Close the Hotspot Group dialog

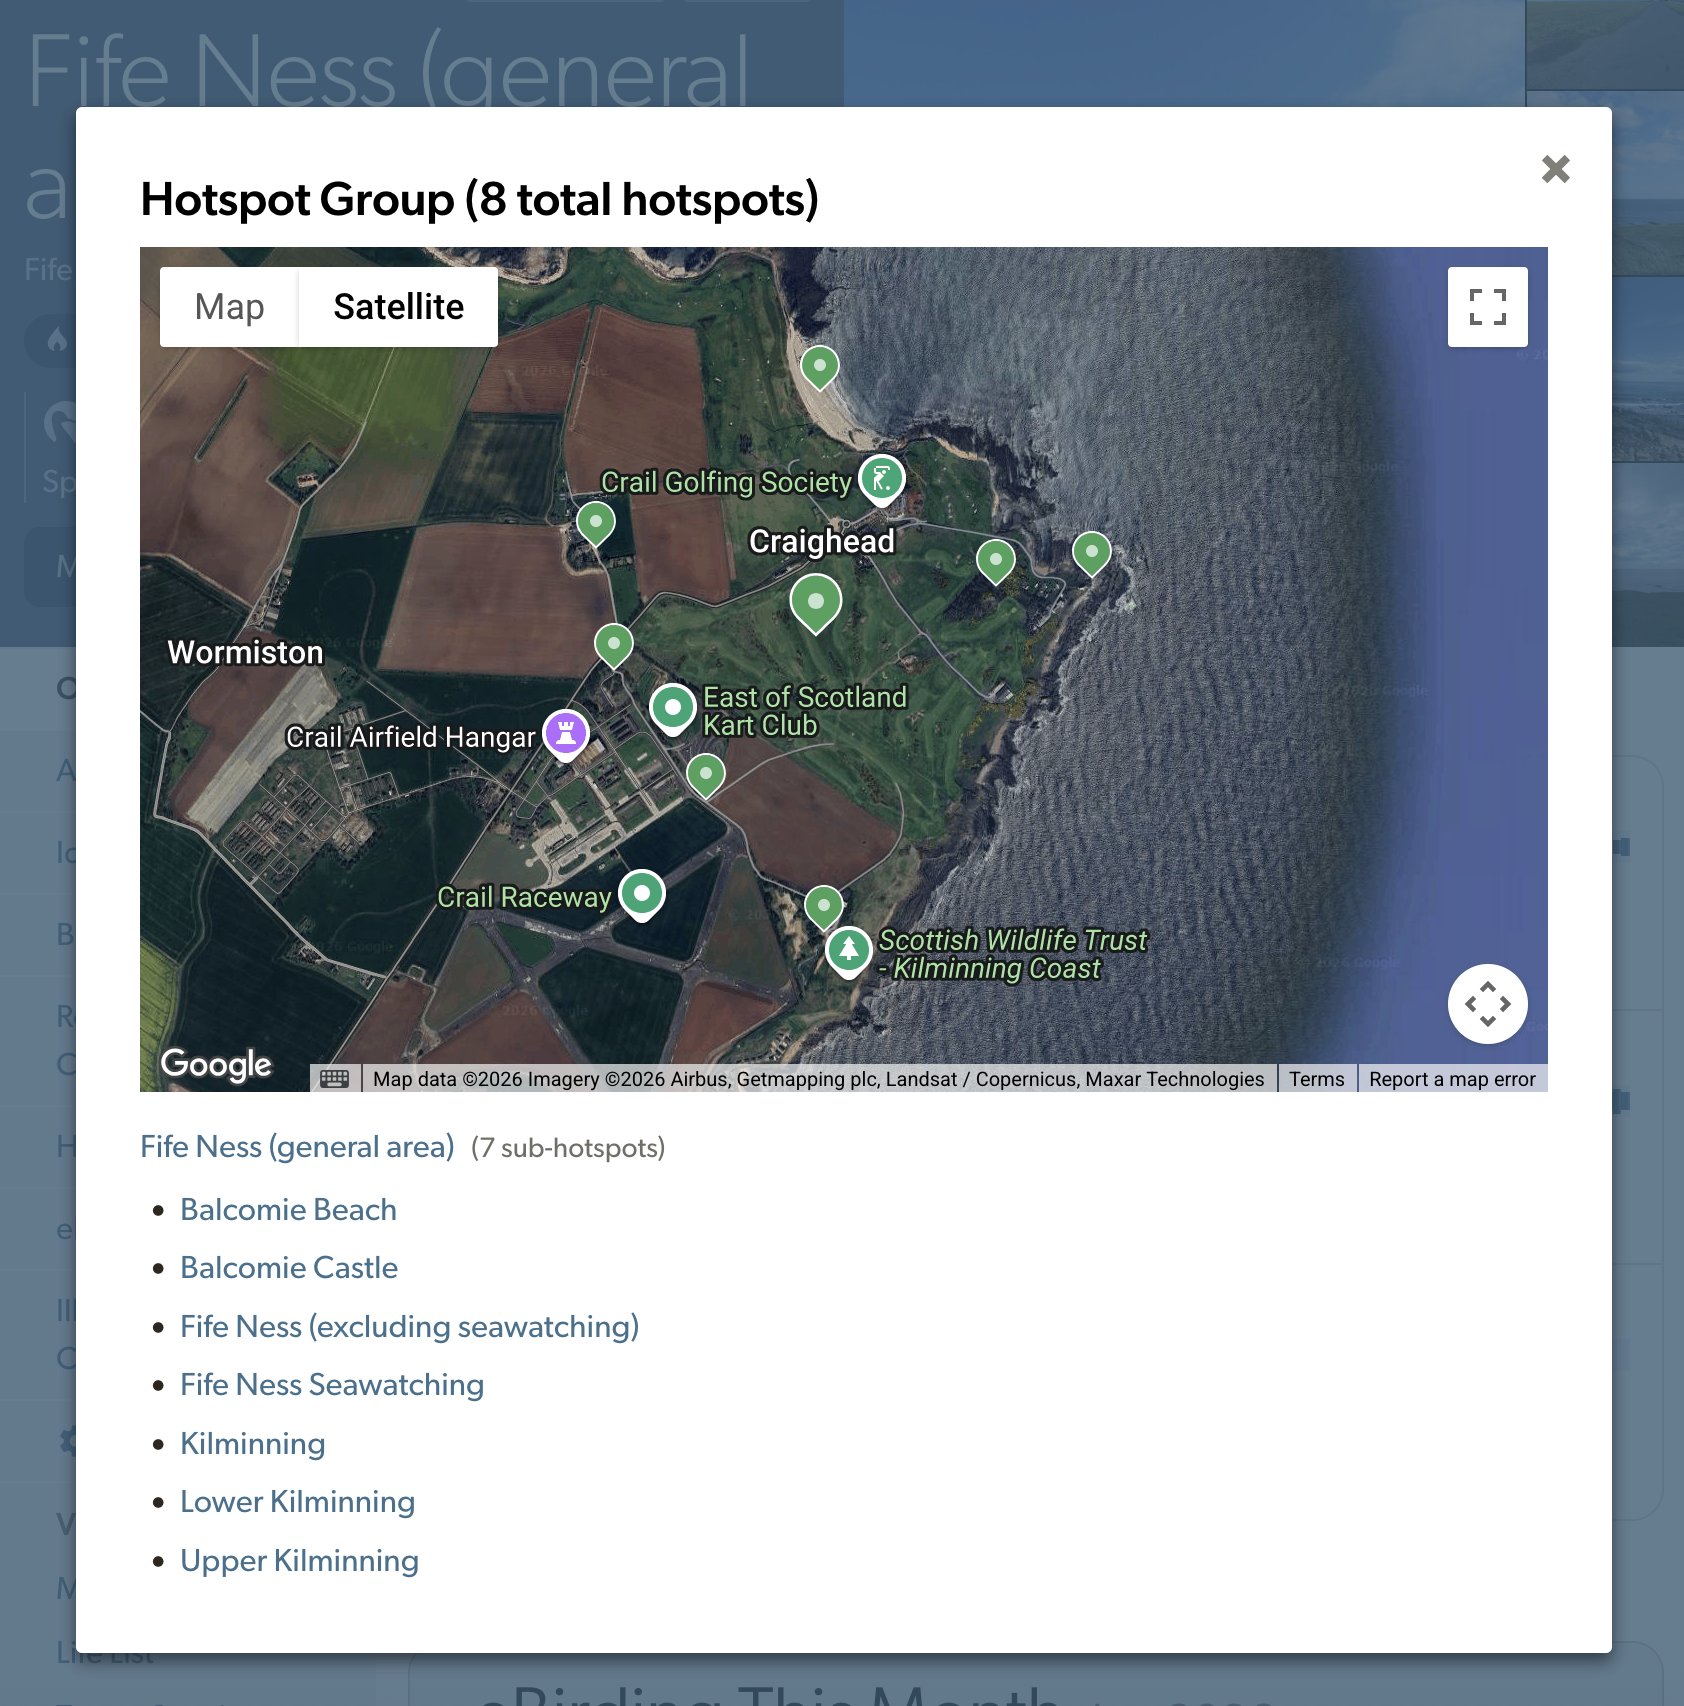(1555, 169)
